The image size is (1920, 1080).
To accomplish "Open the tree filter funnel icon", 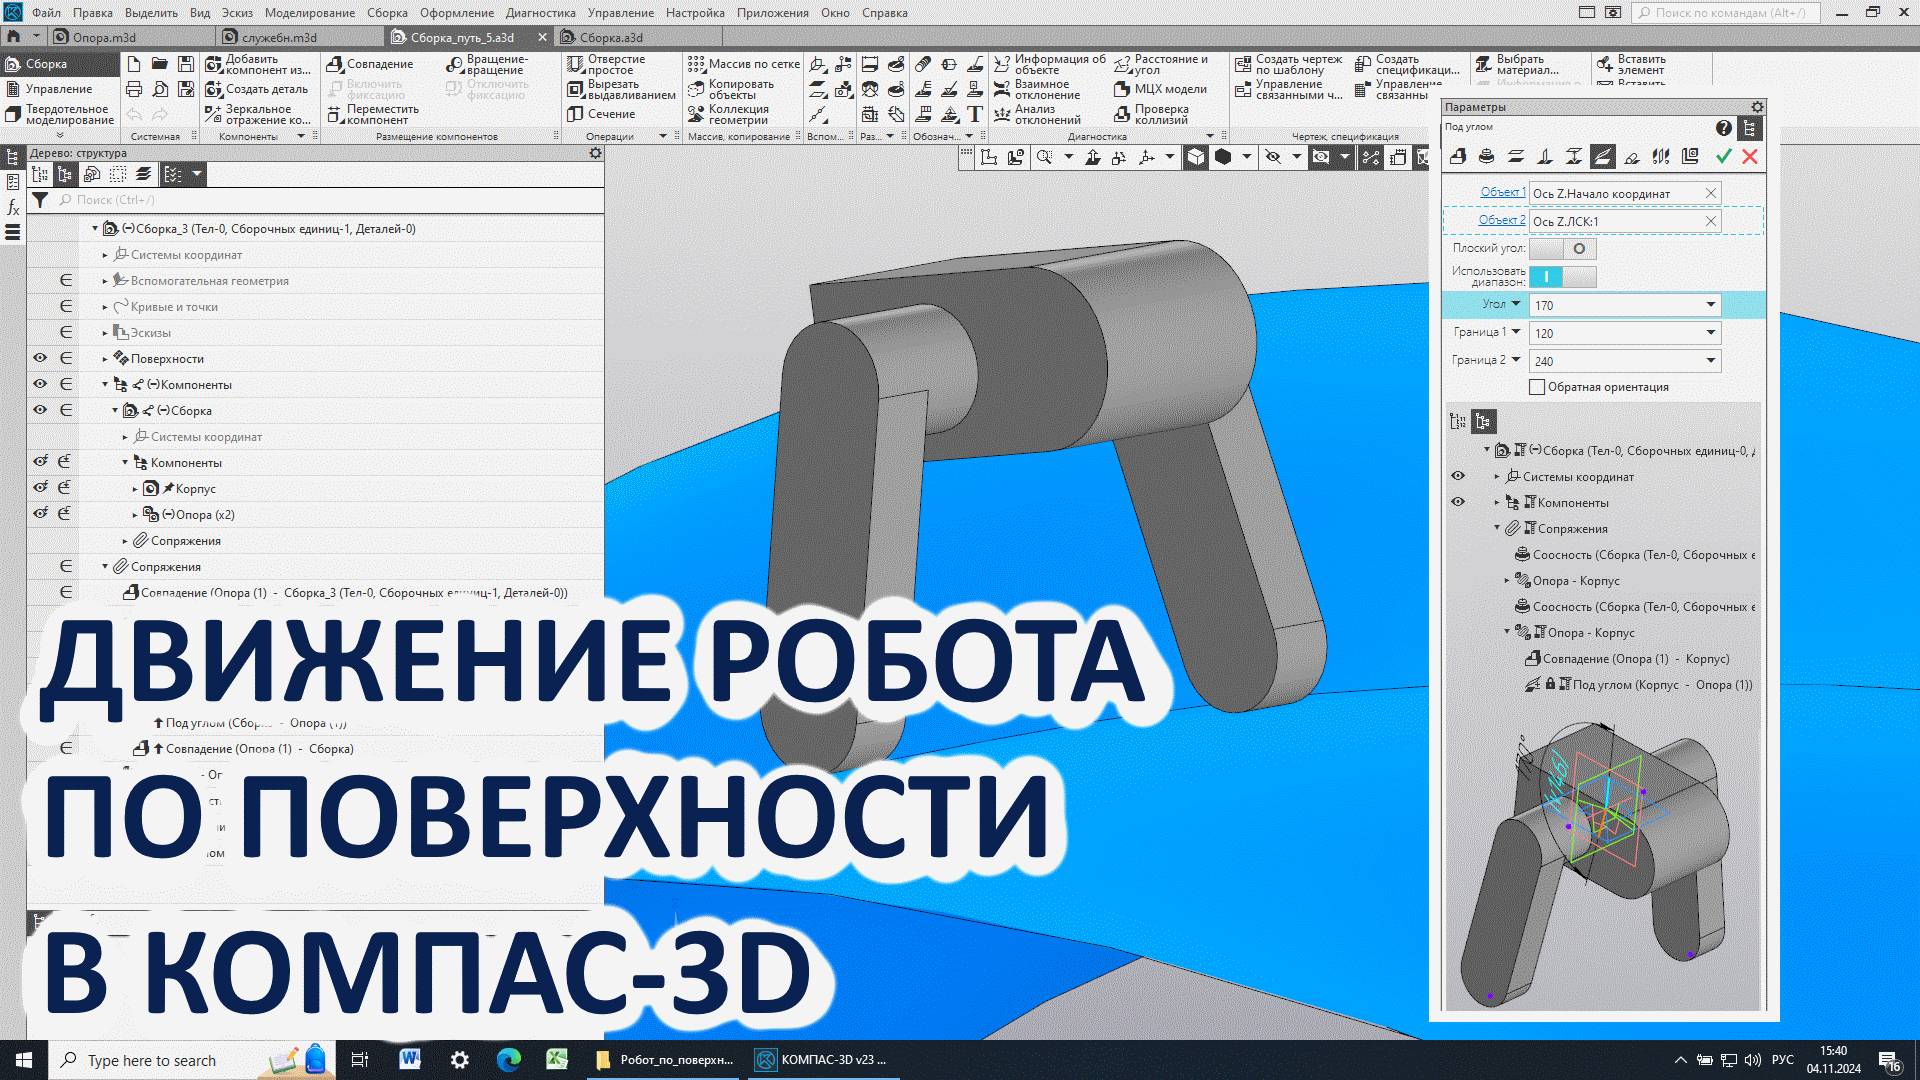I will (40, 200).
